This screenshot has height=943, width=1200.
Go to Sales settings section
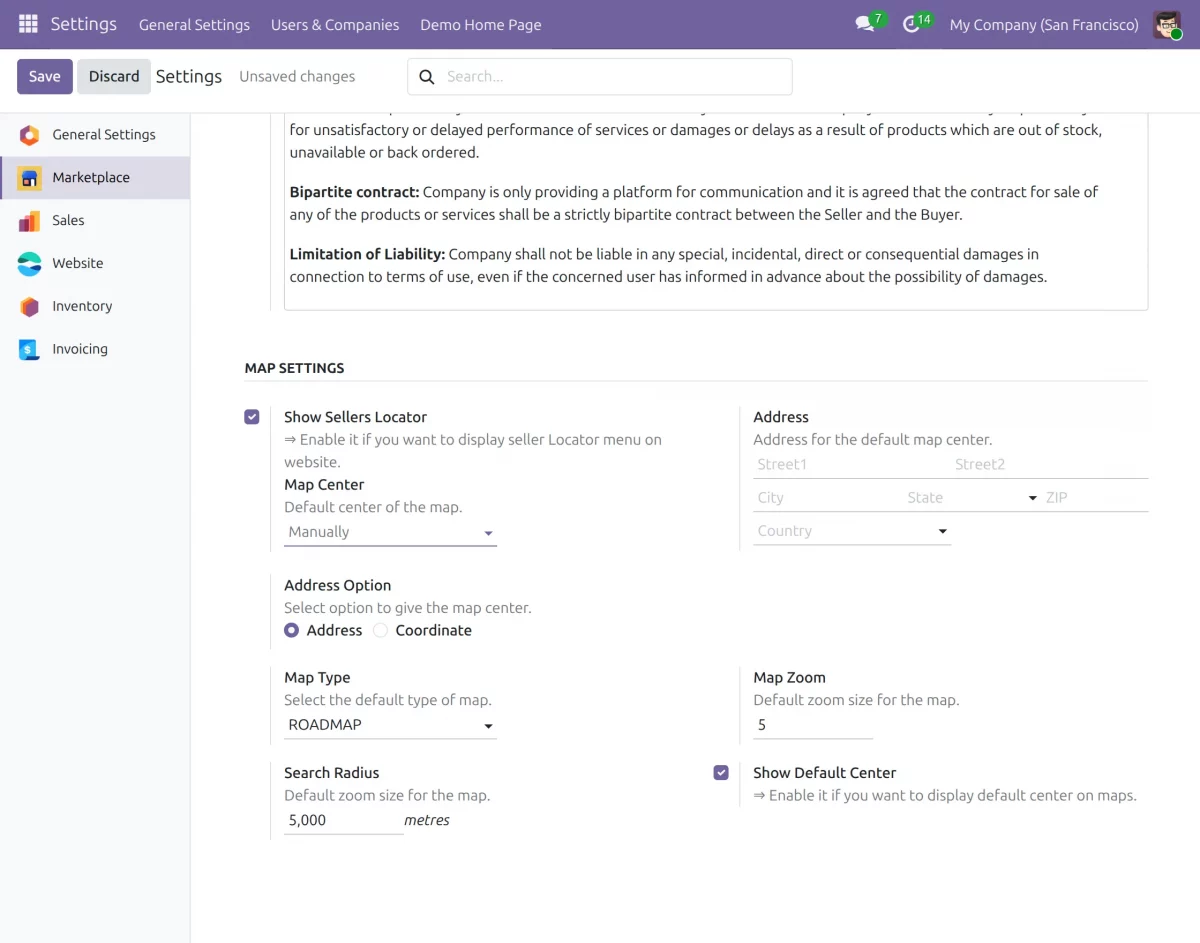point(95,221)
